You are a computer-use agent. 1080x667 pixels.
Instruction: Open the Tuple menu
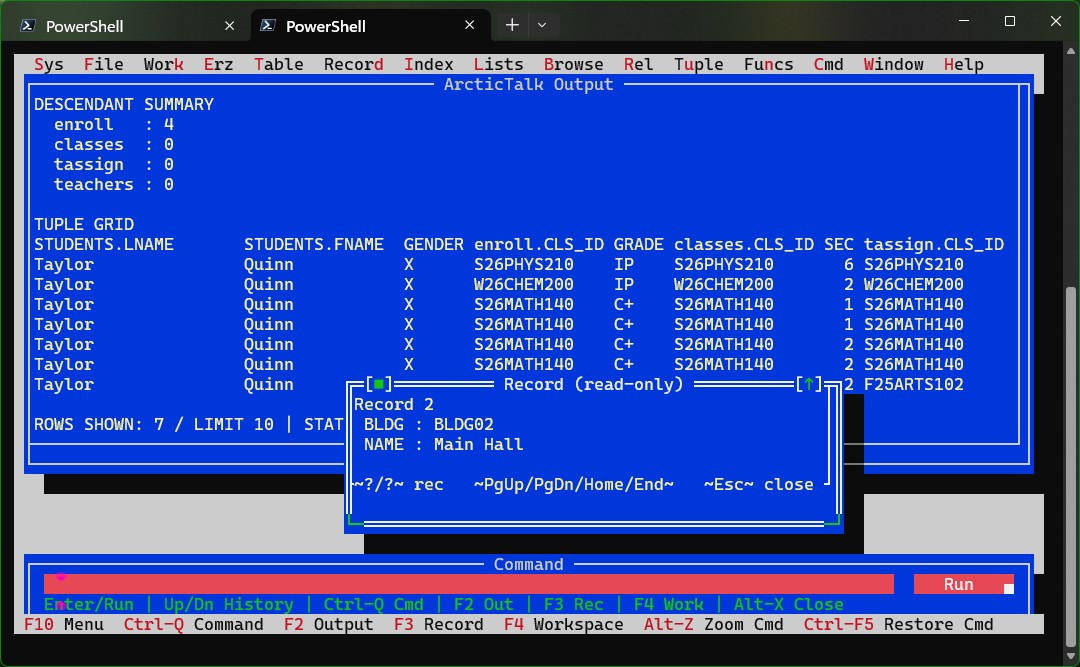pos(698,65)
